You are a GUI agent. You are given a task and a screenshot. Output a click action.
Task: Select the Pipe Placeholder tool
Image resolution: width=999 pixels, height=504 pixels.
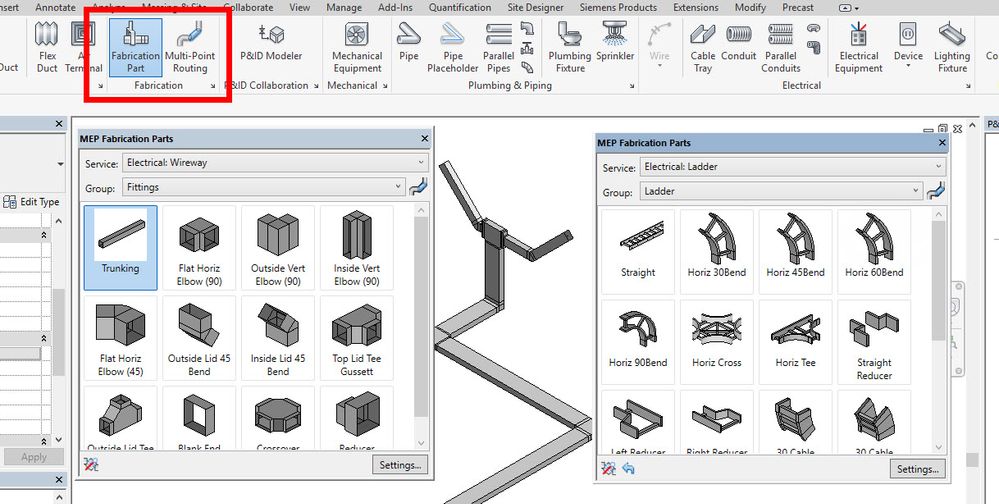coord(452,48)
